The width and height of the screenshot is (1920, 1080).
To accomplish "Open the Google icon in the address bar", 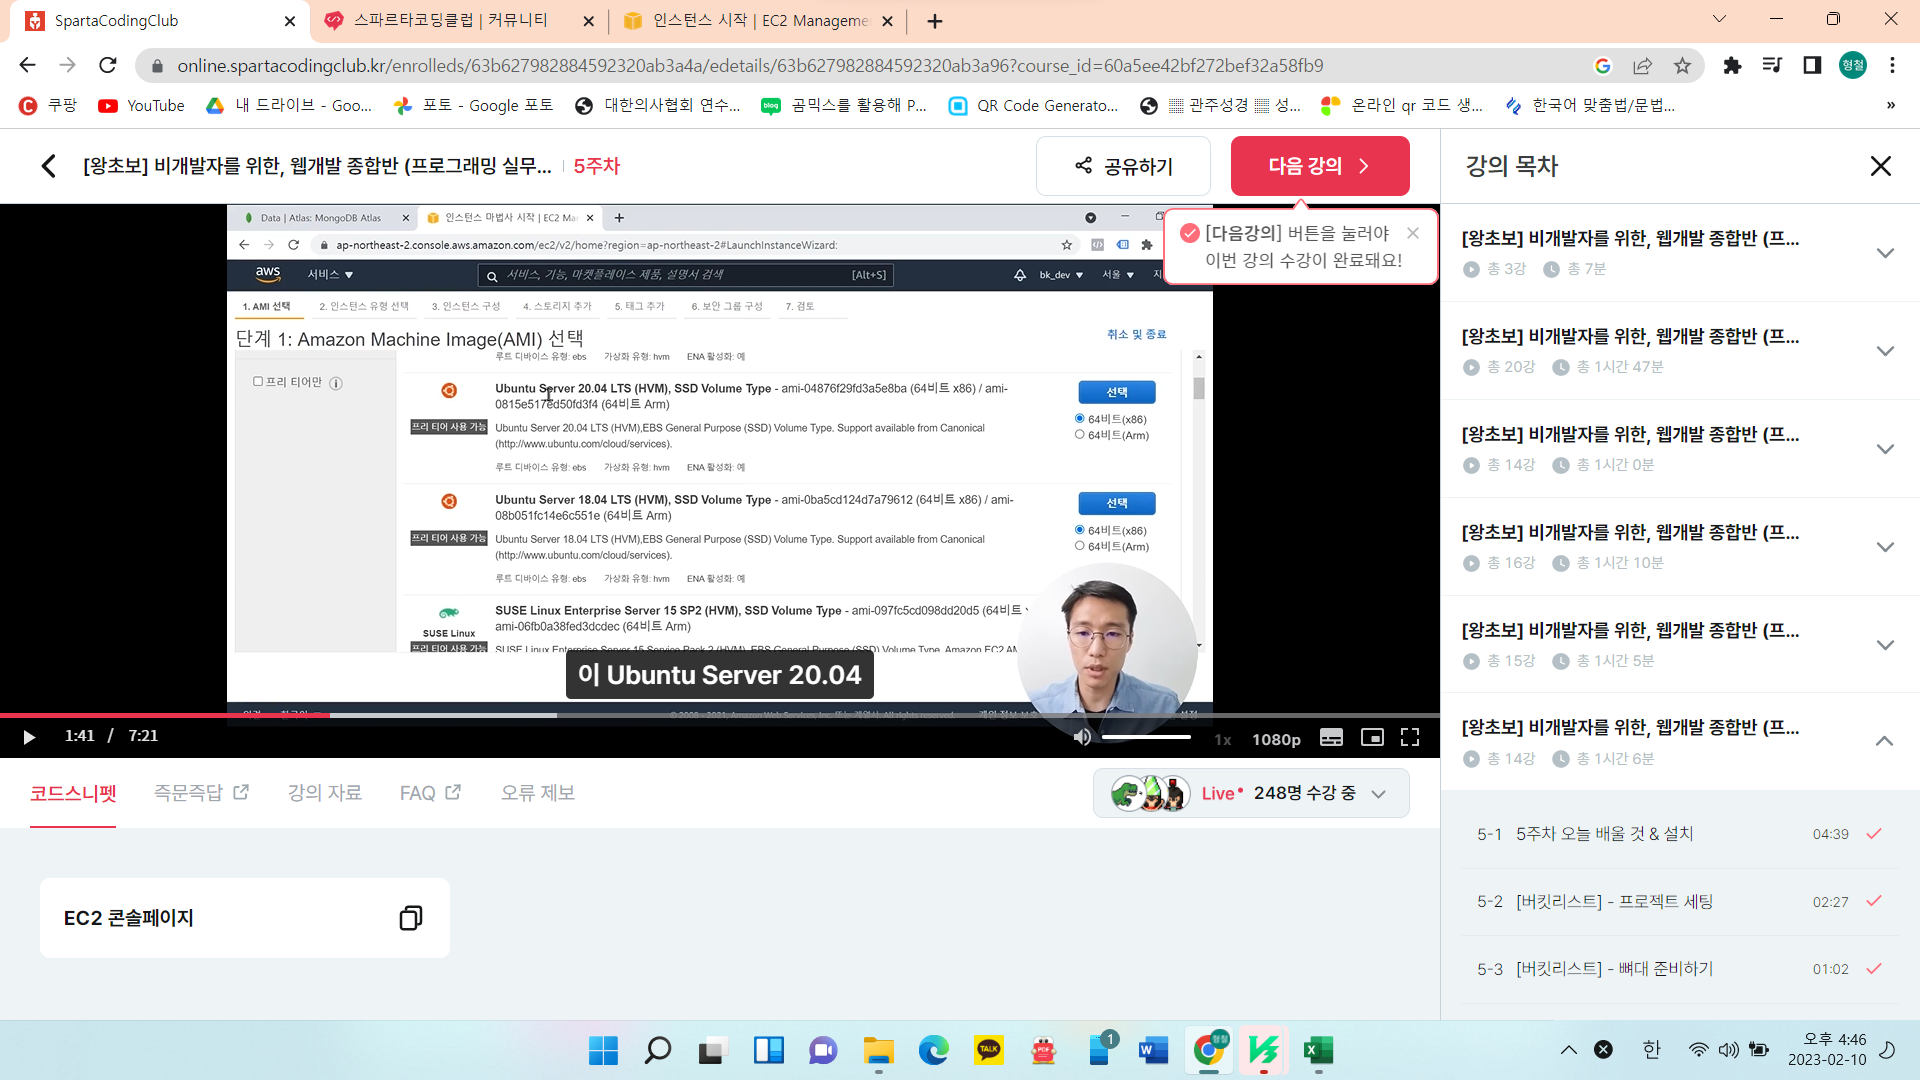I will (x=1602, y=65).
